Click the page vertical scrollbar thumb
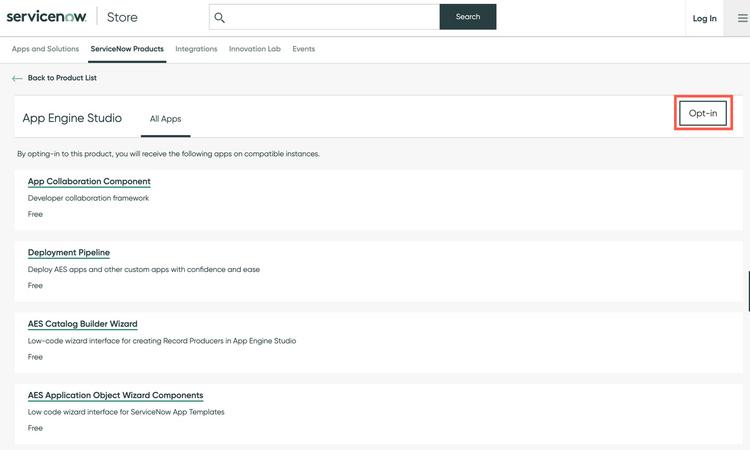The image size is (750, 450). click(749, 291)
